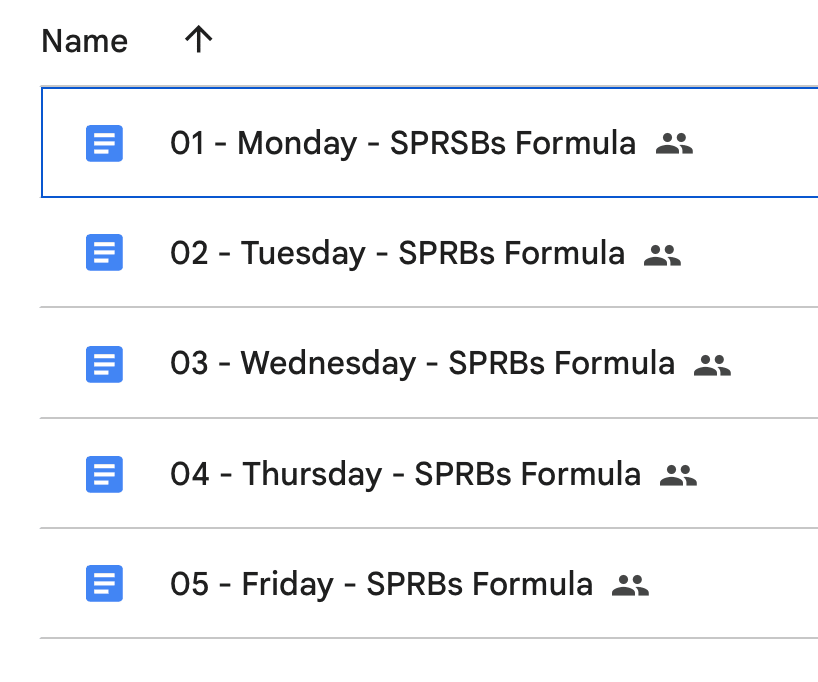Viewport: 818px width, 682px height.
Task: Click shared people icon for Wednesday document
Action: pos(713,365)
